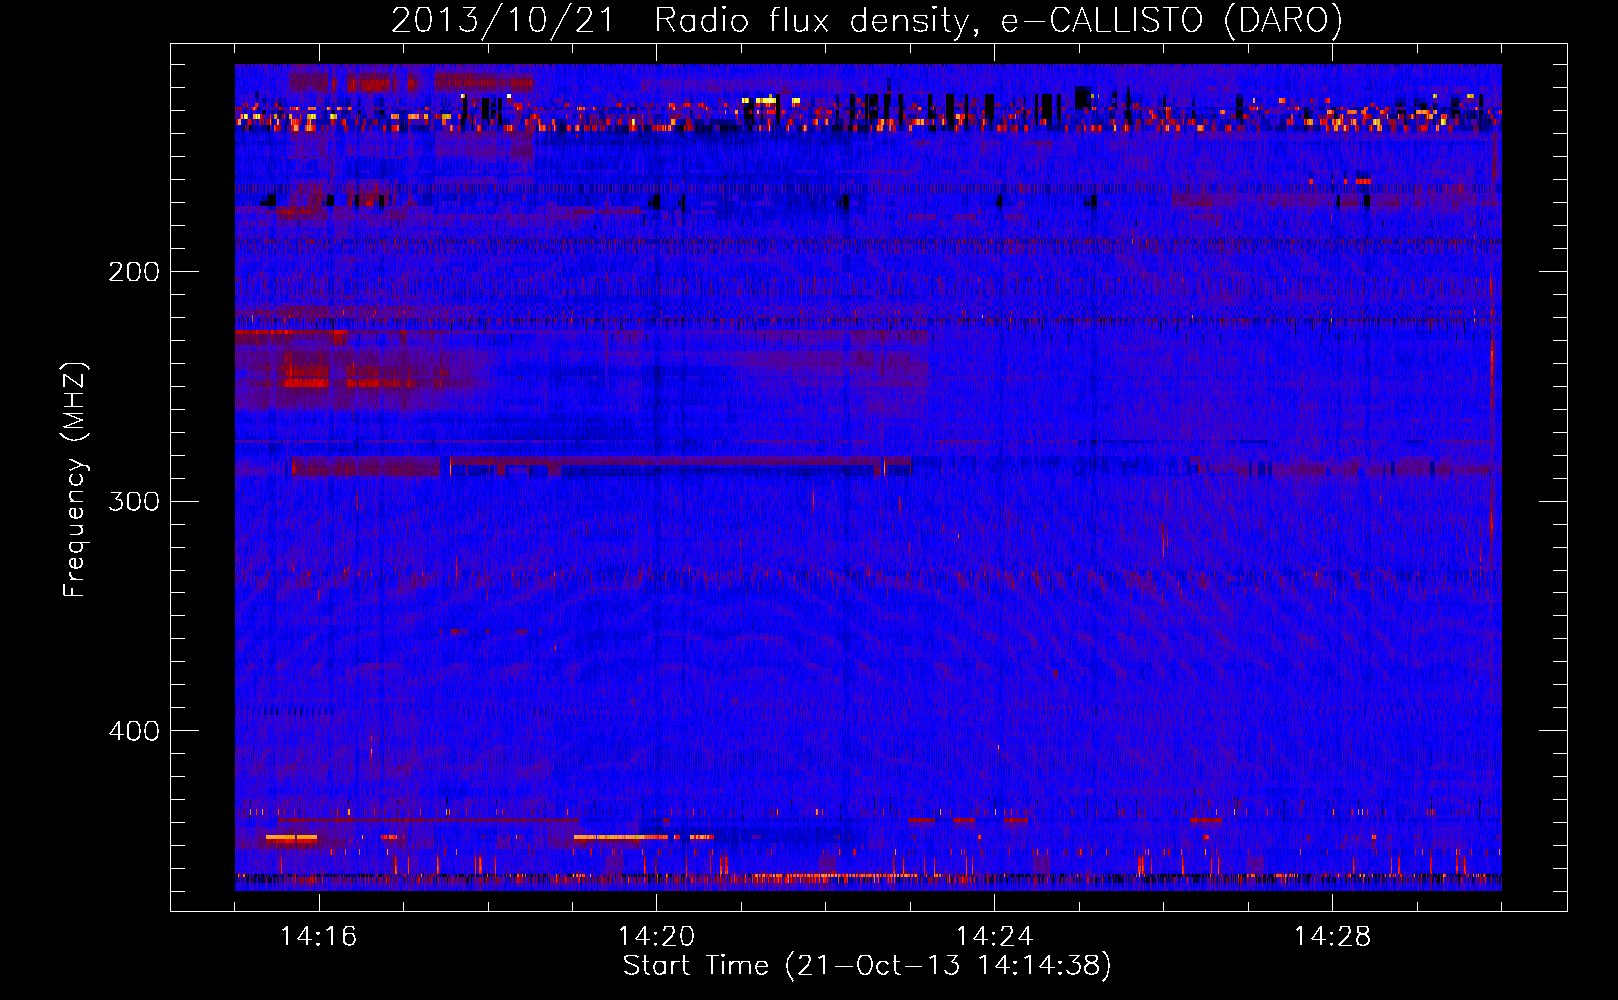1618x1000 pixels.
Task: Click the 400 frequency tick label
Action: click(x=134, y=731)
